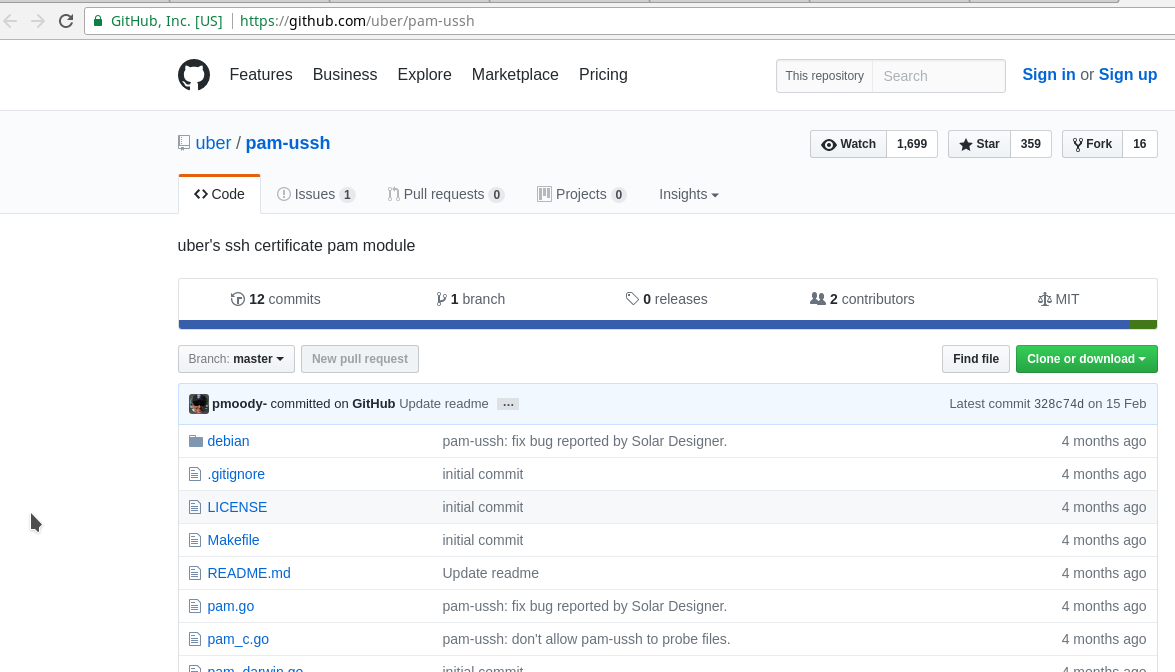Open Features in top navigation
The image size is (1175, 672).
[261, 75]
